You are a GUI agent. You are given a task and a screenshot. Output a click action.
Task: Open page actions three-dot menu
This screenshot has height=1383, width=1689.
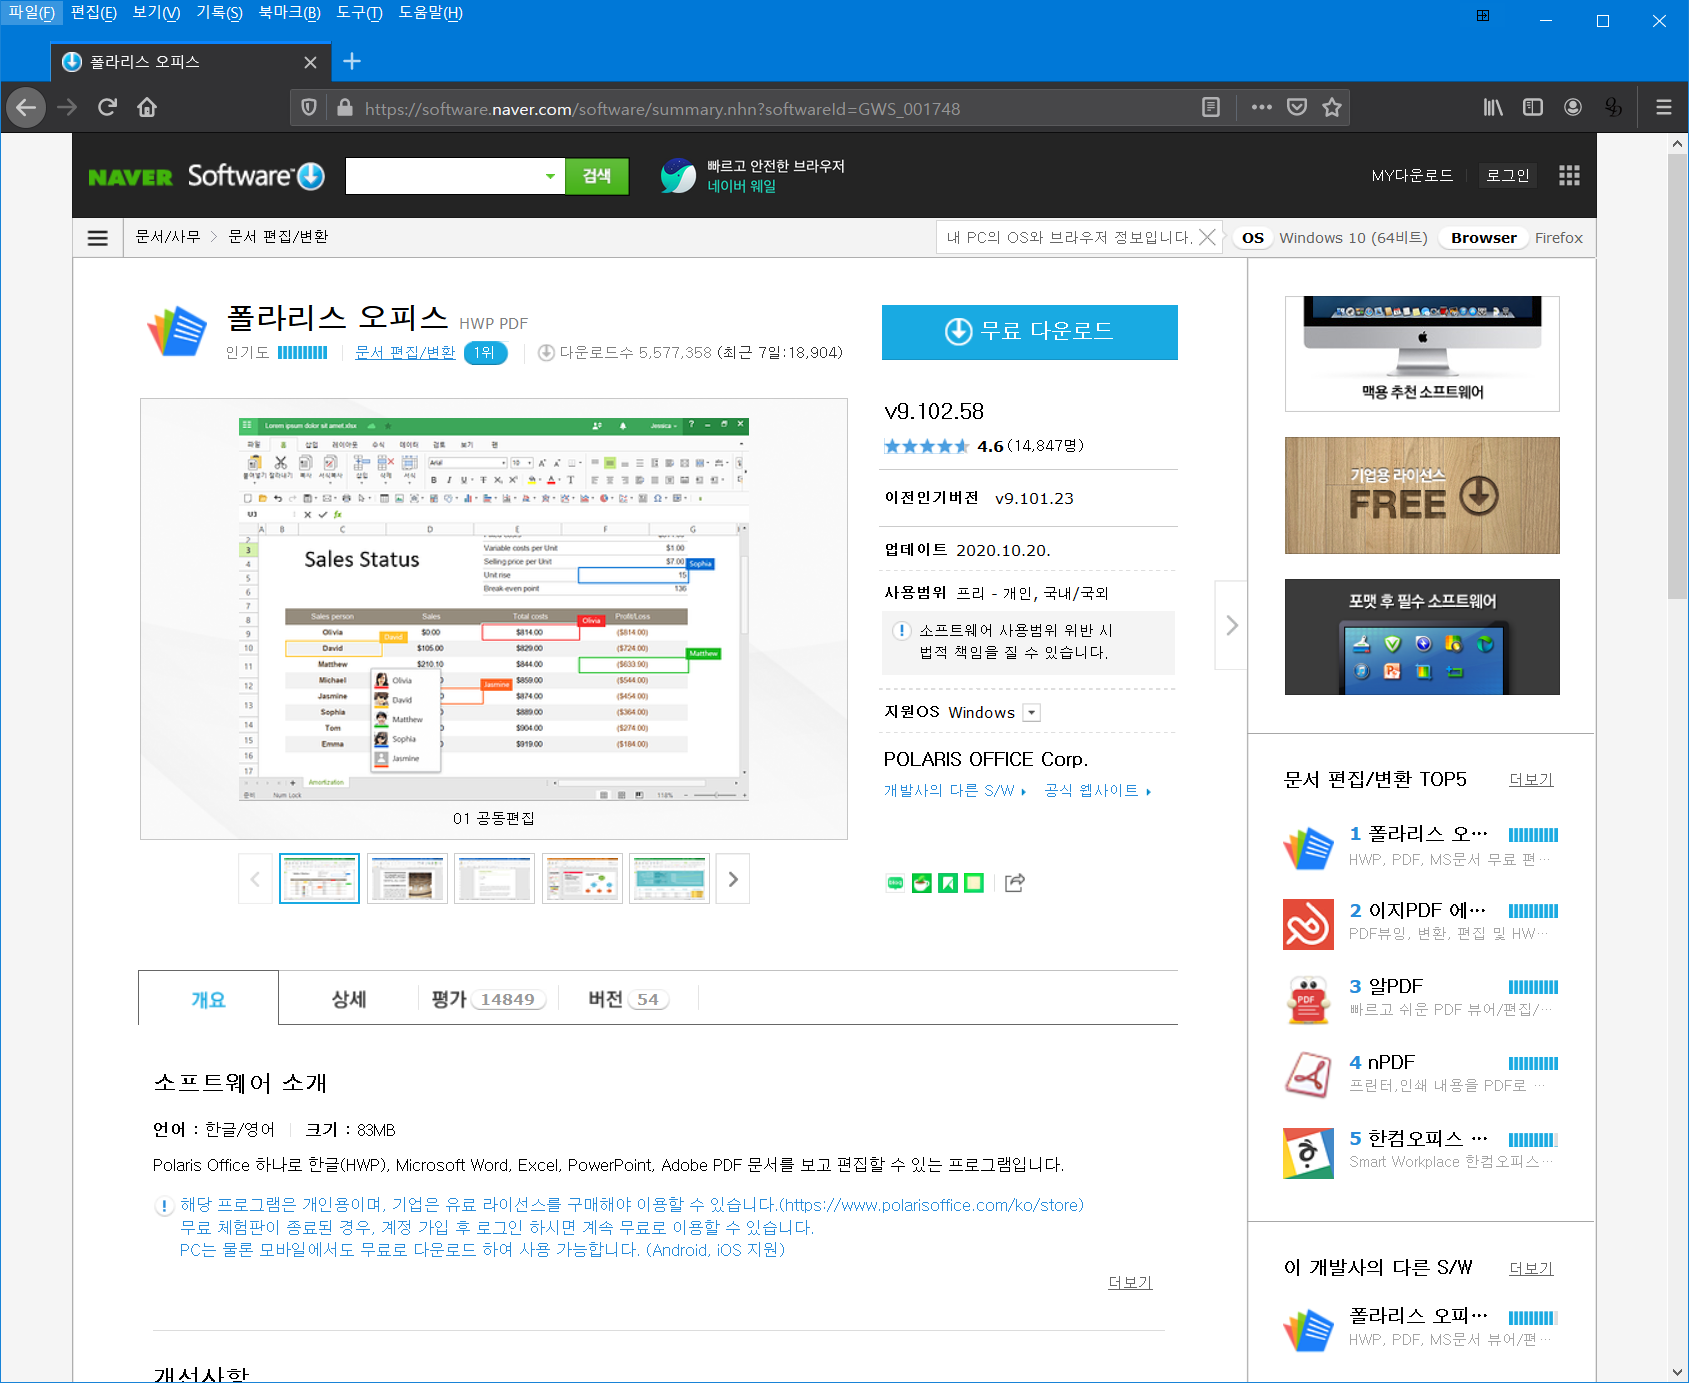click(x=1262, y=107)
